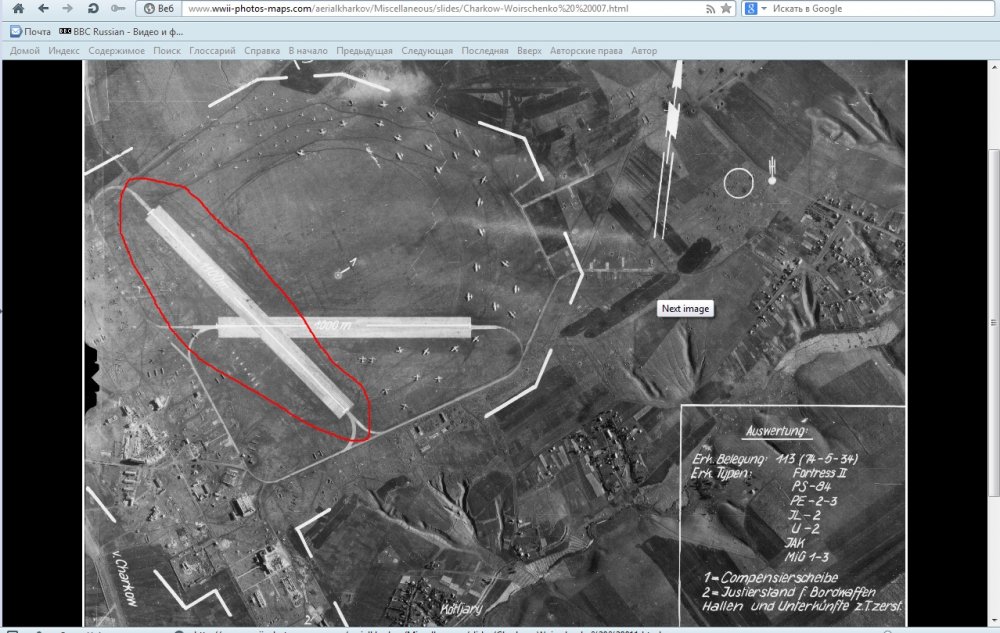Click the Вверх link
The width and height of the screenshot is (1000, 633).
(x=529, y=50)
